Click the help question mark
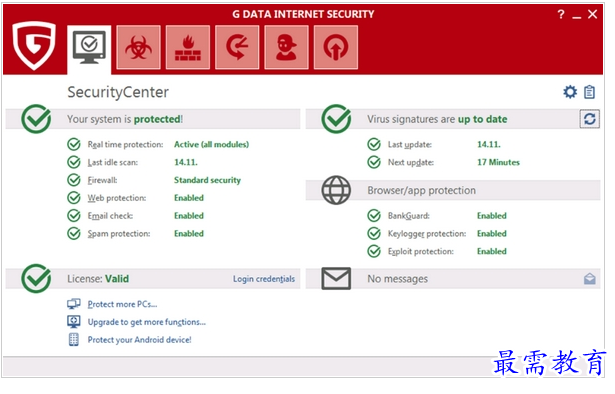Viewport: 615px width, 394px height. 561,15
